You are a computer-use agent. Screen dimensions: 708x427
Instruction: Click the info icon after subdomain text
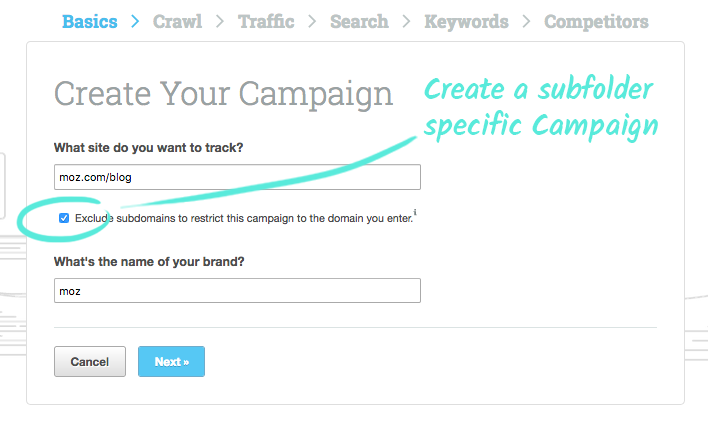[x=415, y=213]
